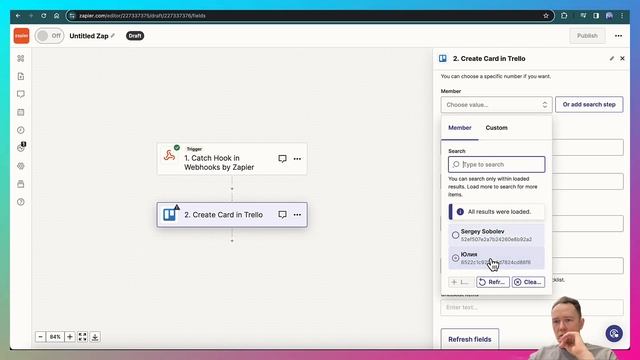Open three-dot menu on Trello step

[x=297, y=215]
